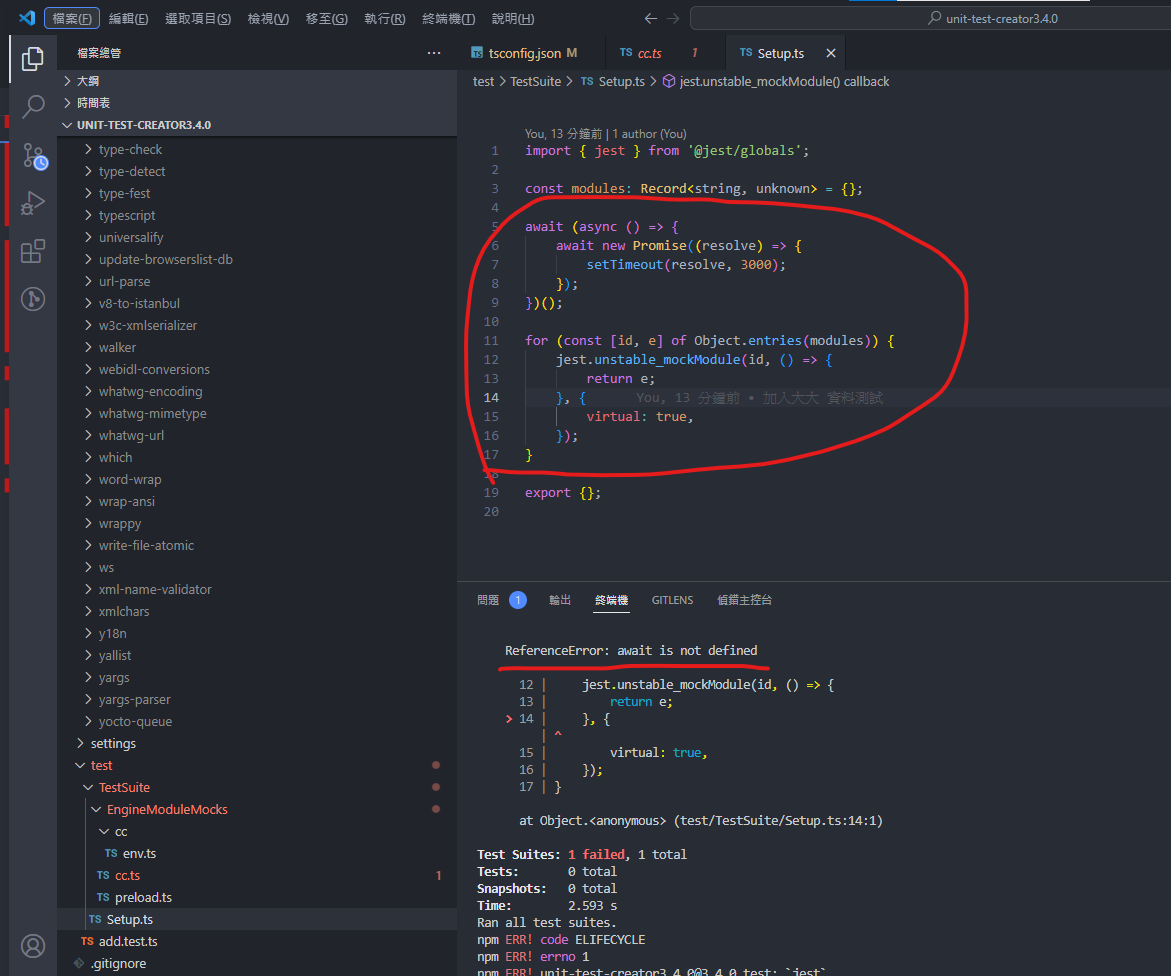Open cc.ts in the explorer tree
Viewport: 1171px width, 976px height.
coord(257,875)
